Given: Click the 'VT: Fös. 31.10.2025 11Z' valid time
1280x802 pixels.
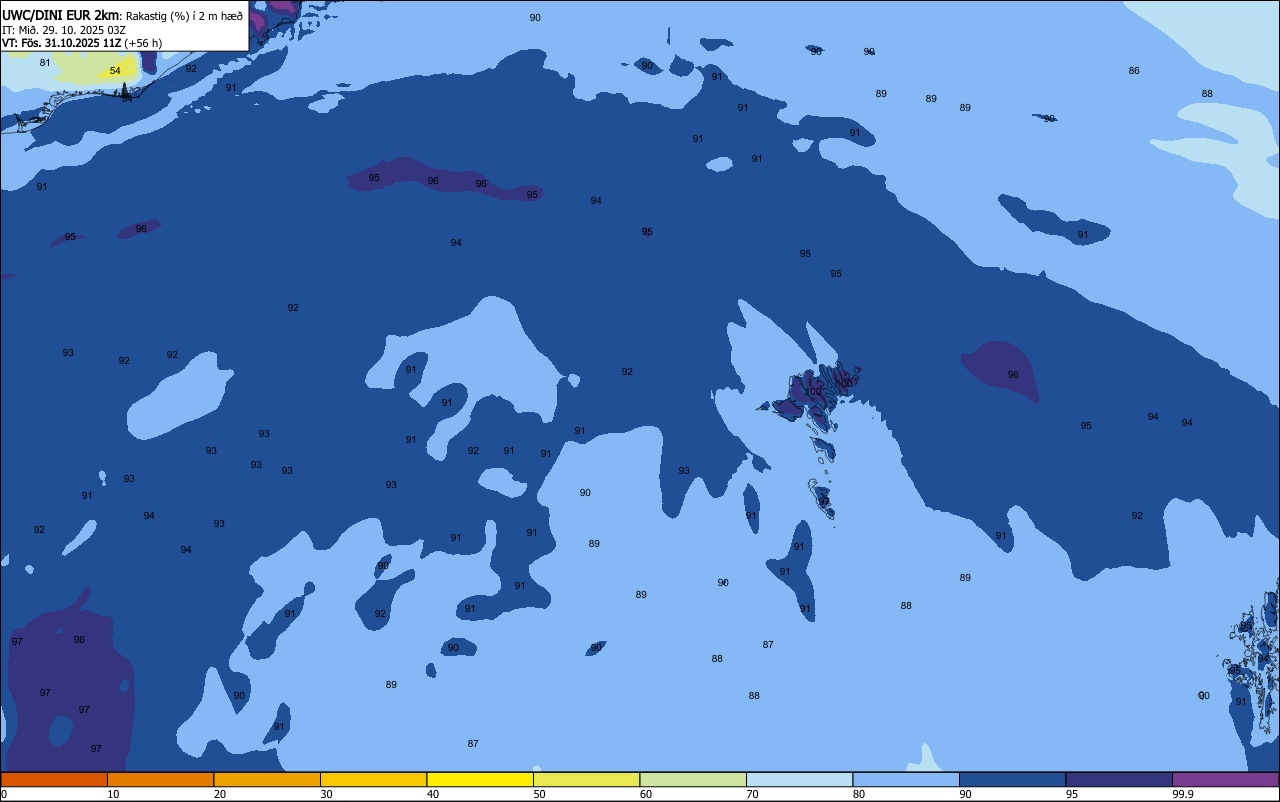Looking at the screenshot, I should [x=61, y=43].
